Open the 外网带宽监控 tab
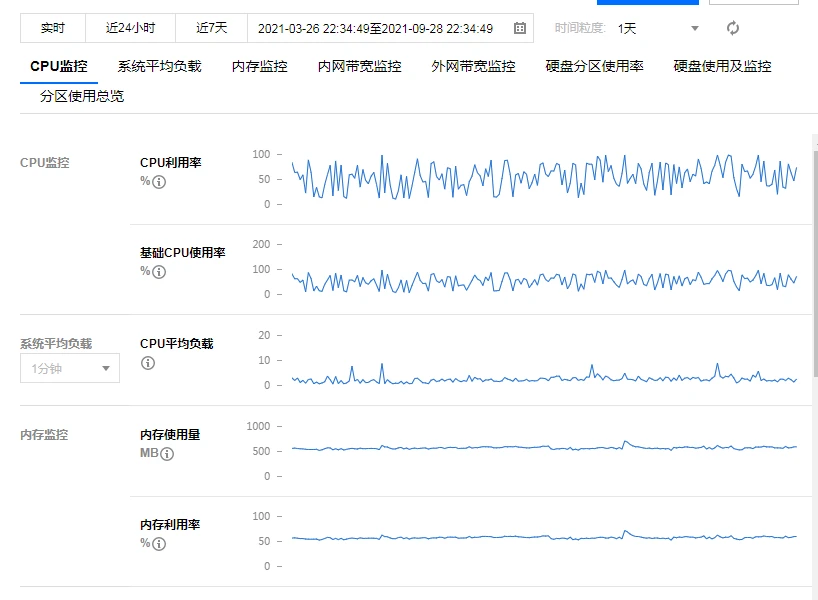The height and width of the screenshot is (600, 818). 473,66
